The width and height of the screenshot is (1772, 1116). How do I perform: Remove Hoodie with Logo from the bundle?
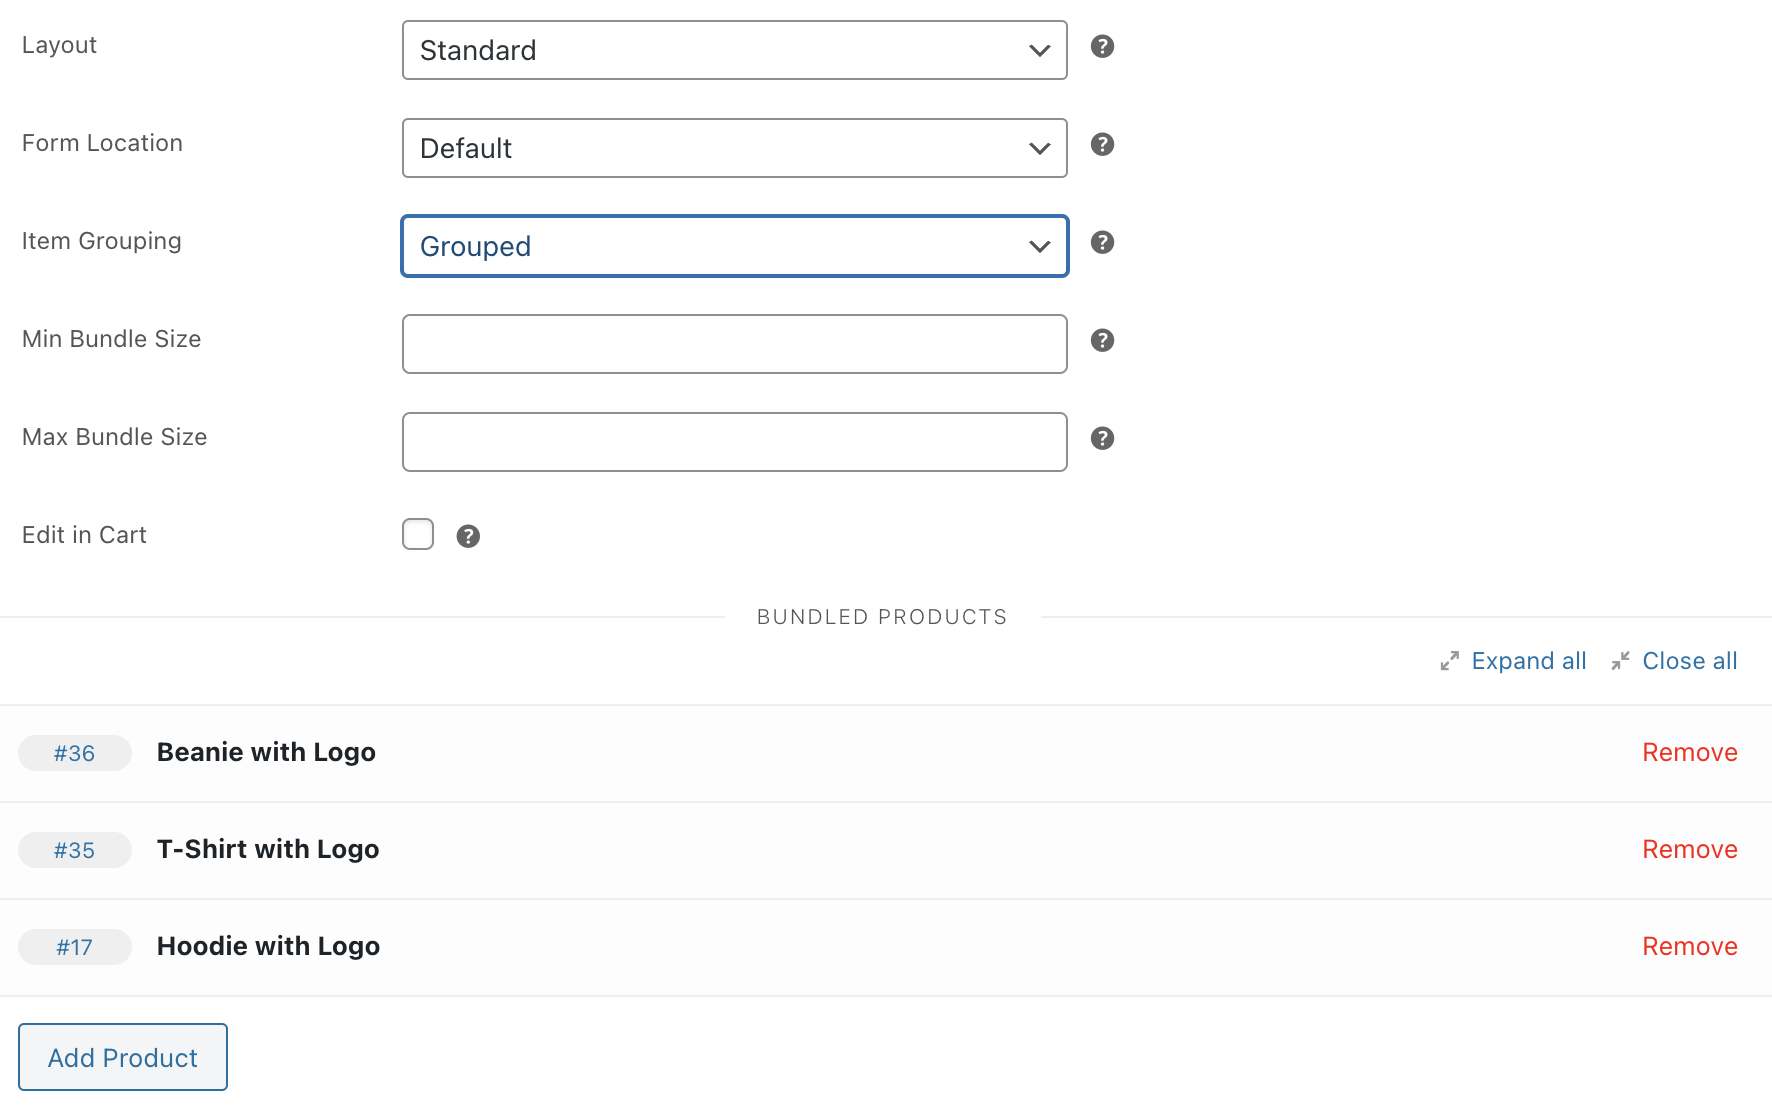click(1689, 946)
